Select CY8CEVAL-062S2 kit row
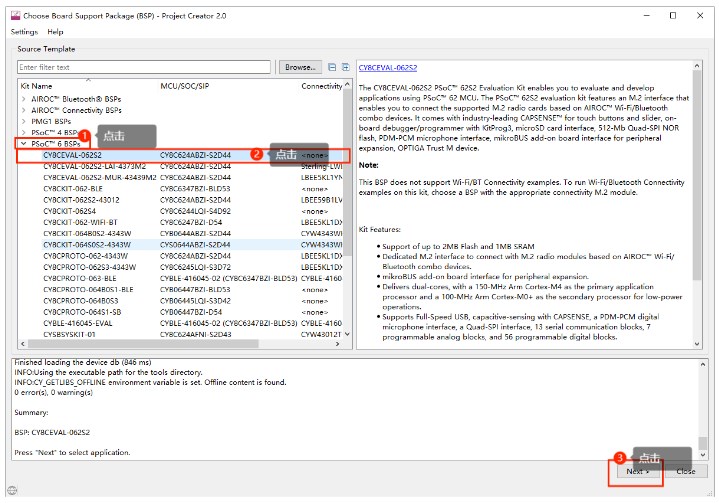This screenshot has height=503, width=719. pos(182,155)
